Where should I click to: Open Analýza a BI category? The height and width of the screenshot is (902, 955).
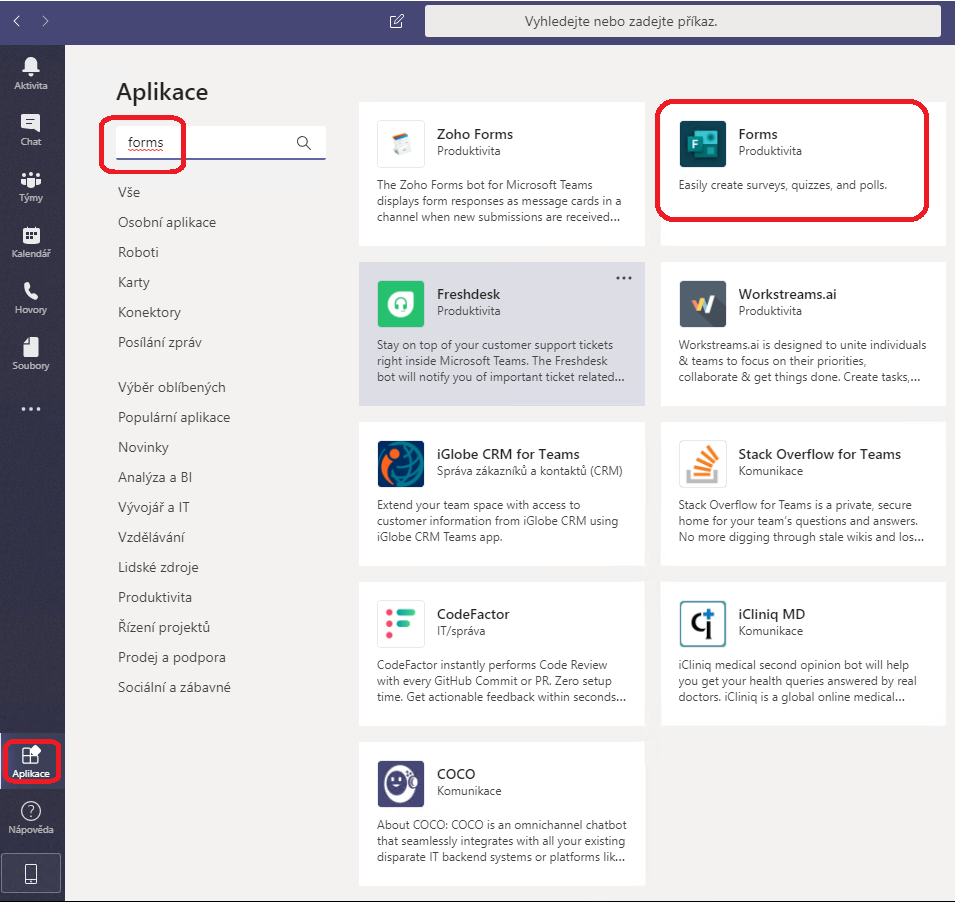[155, 477]
